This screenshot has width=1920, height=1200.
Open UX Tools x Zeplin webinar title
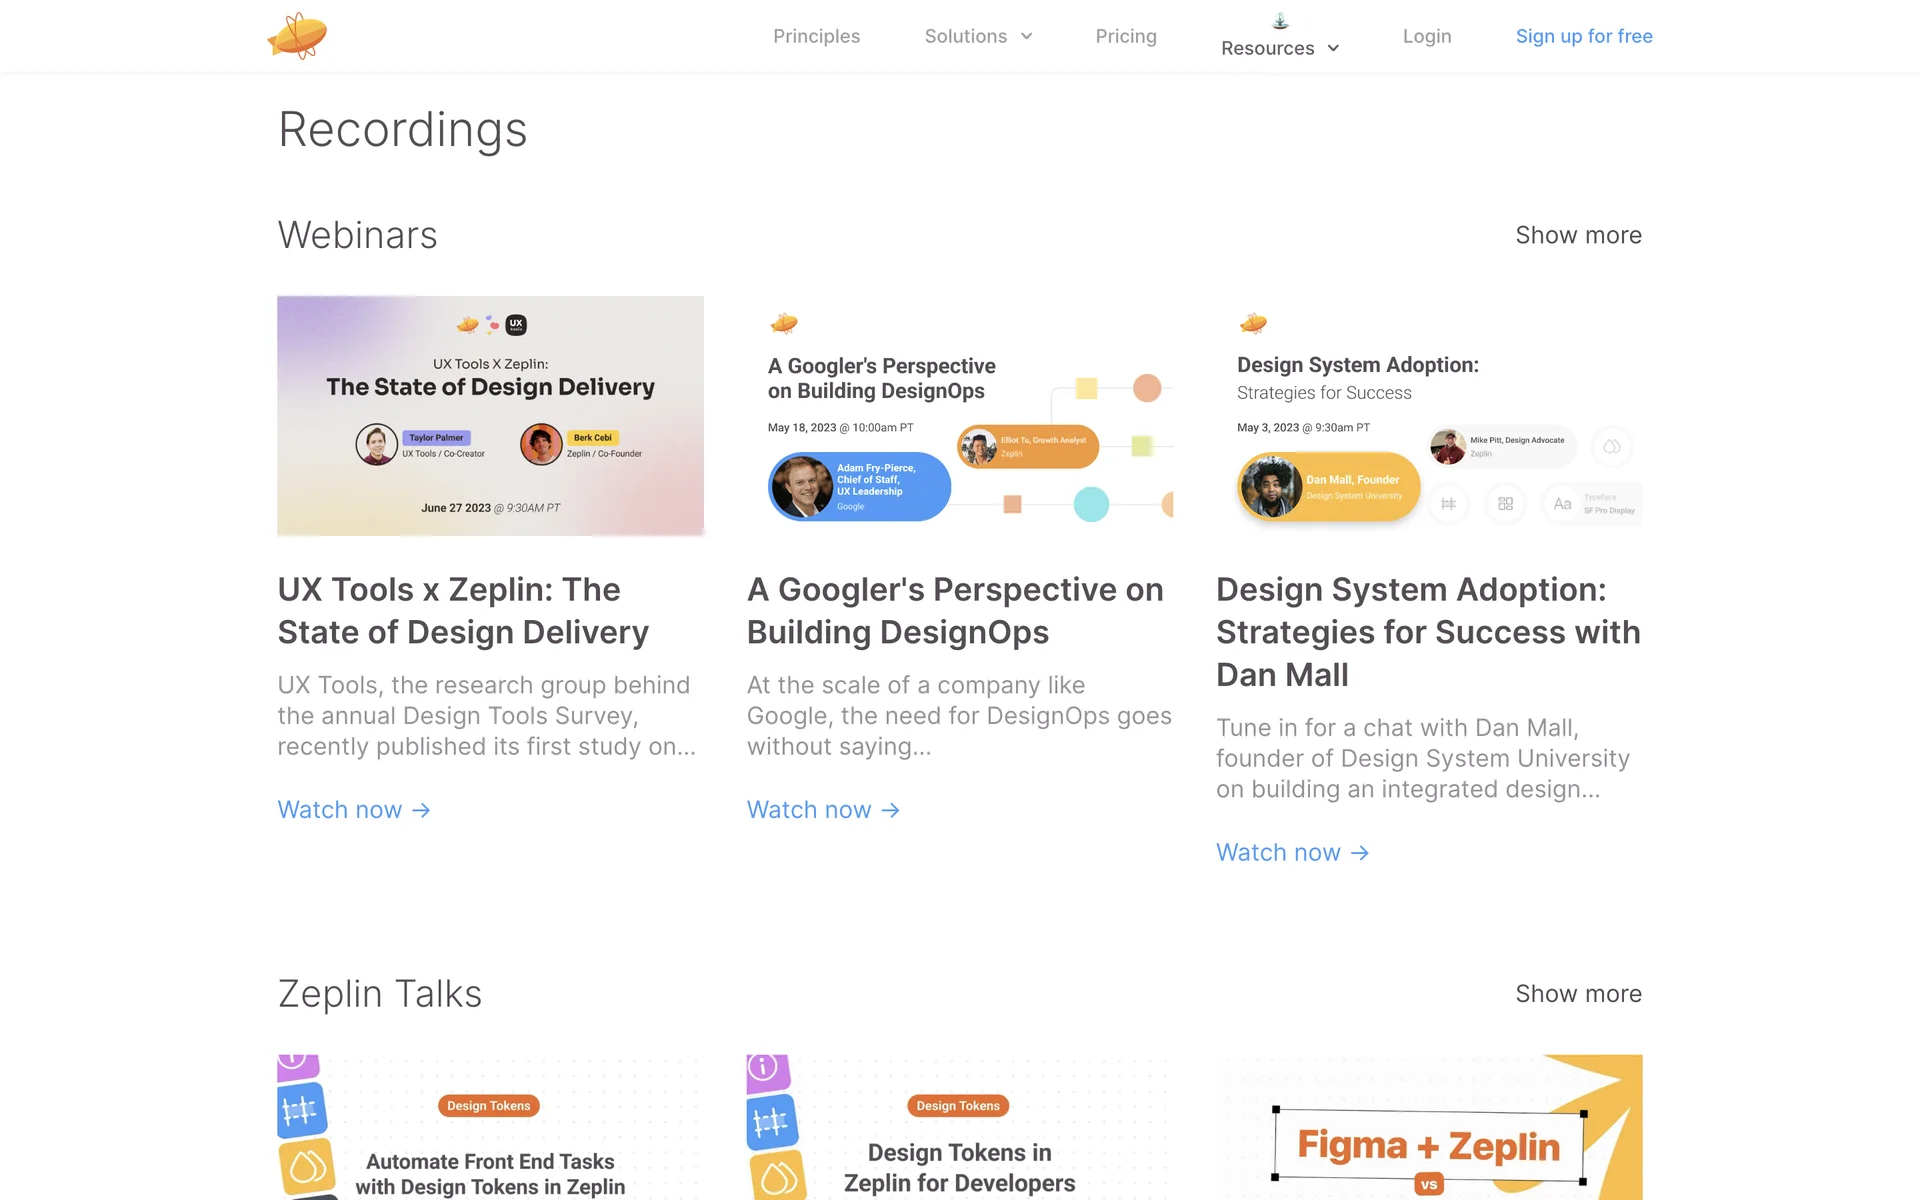click(x=463, y=610)
